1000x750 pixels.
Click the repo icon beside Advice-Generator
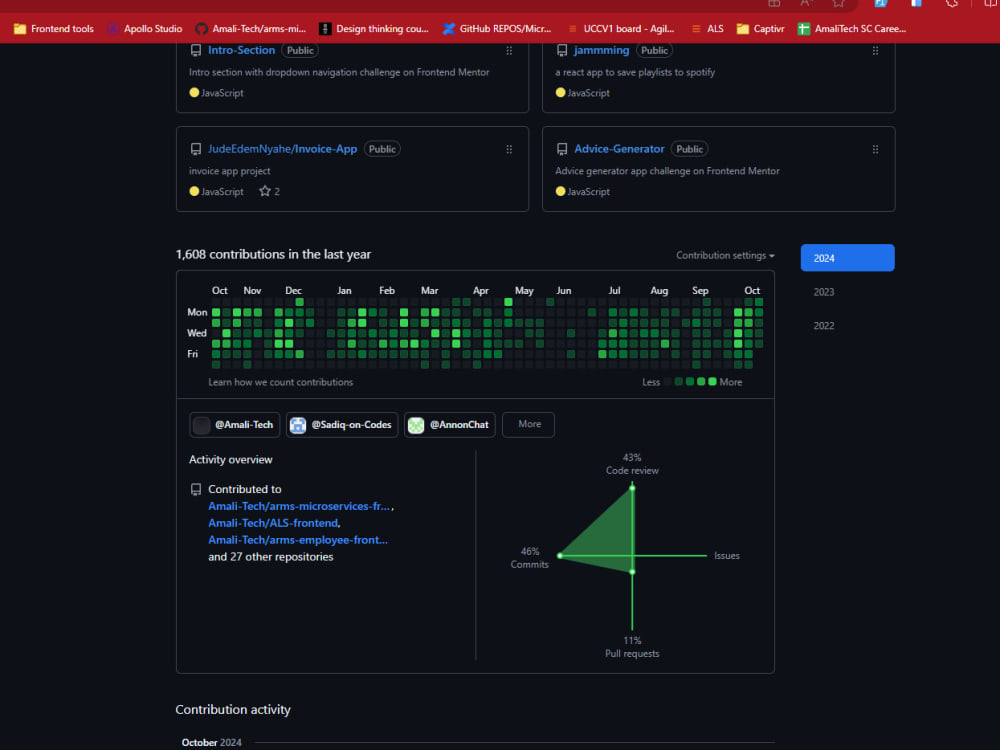(x=562, y=149)
